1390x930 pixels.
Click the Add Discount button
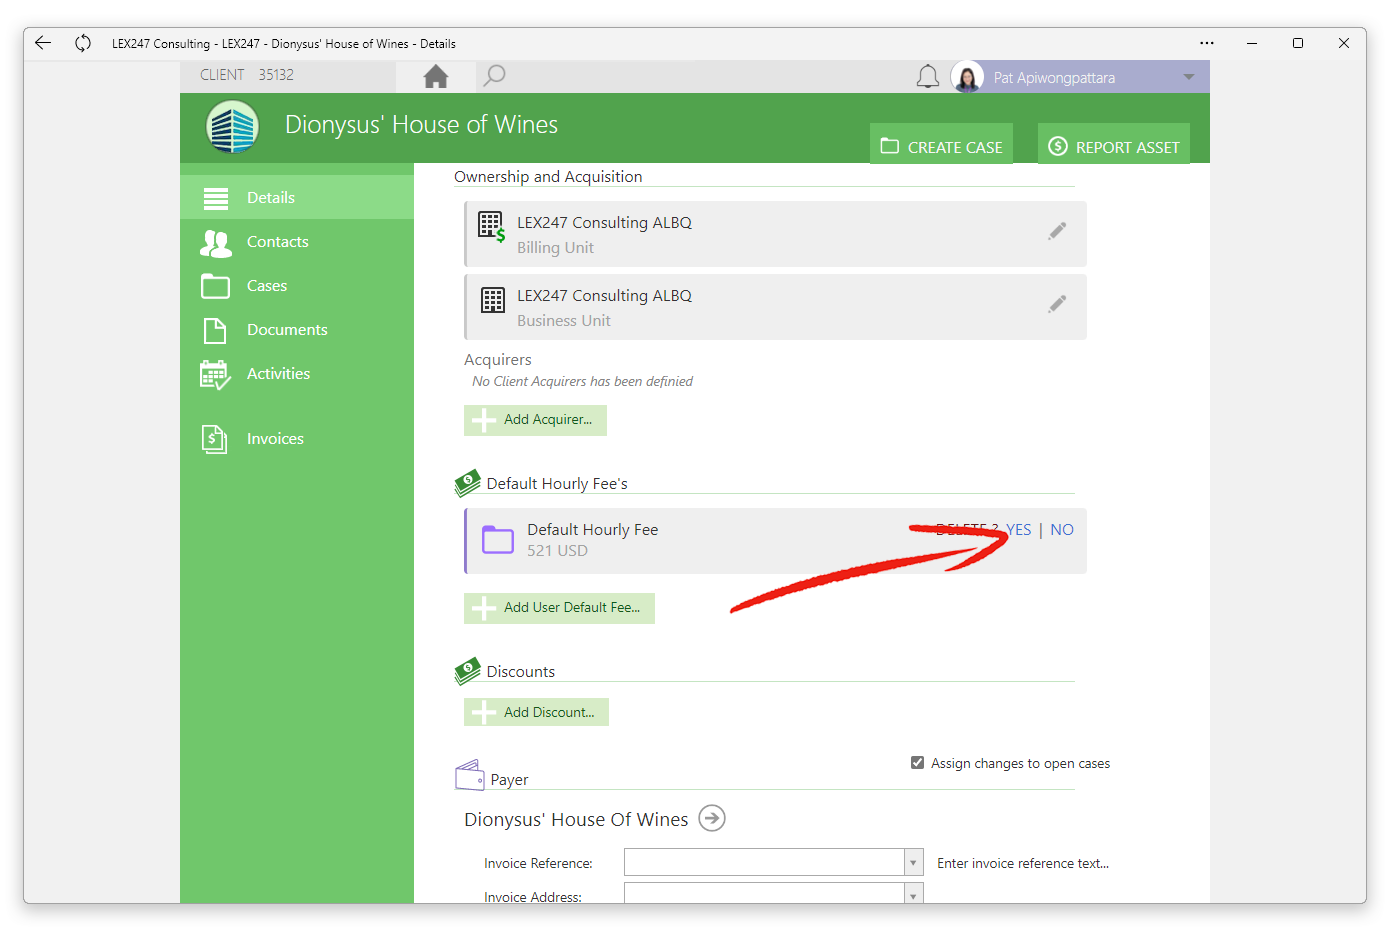coord(536,712)
